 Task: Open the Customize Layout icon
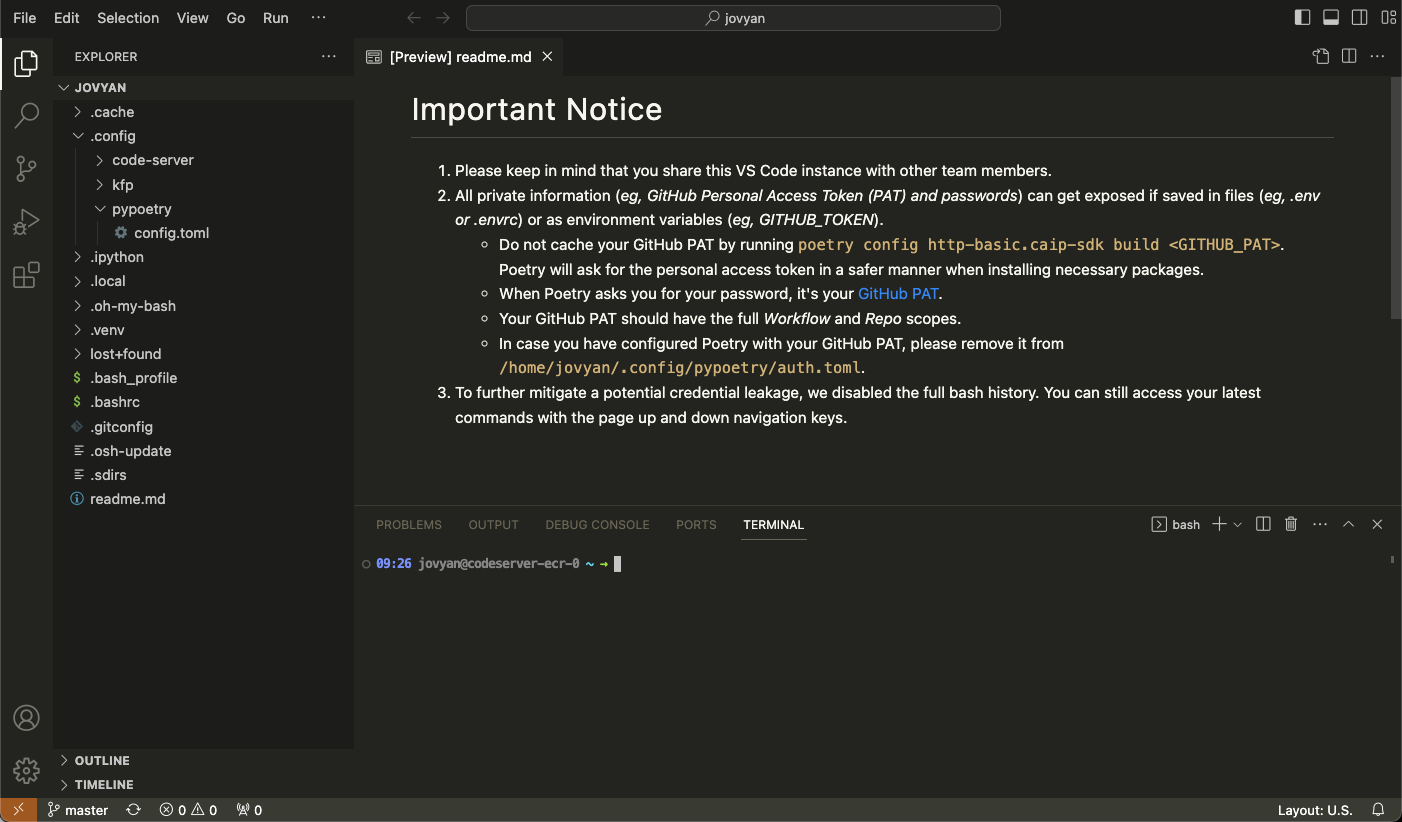pyautogui.click(x=1389, y=18)
